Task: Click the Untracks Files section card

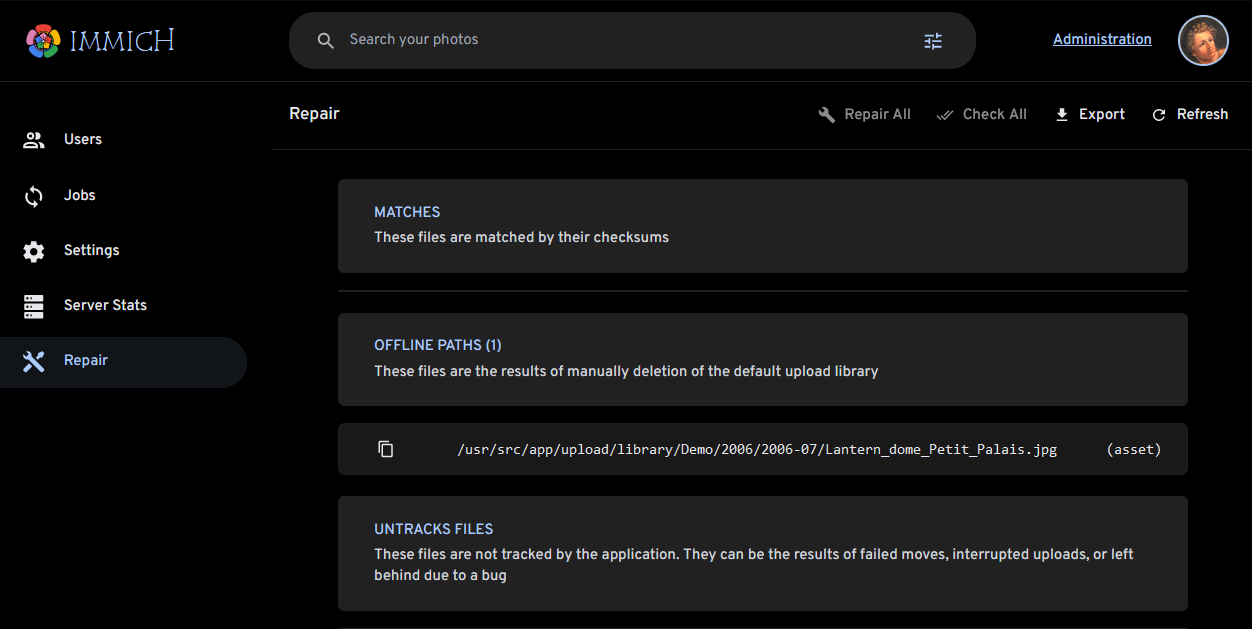Action: click(x=762, y=552)
